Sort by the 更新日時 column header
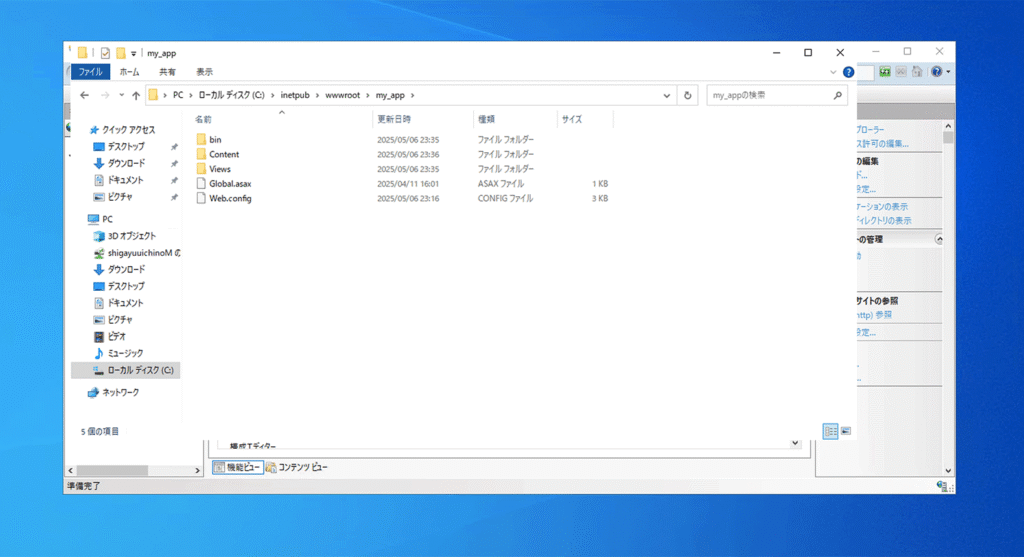Viewport: 1024px width, 557px height. pyautogui.click(x=394, y=119)
